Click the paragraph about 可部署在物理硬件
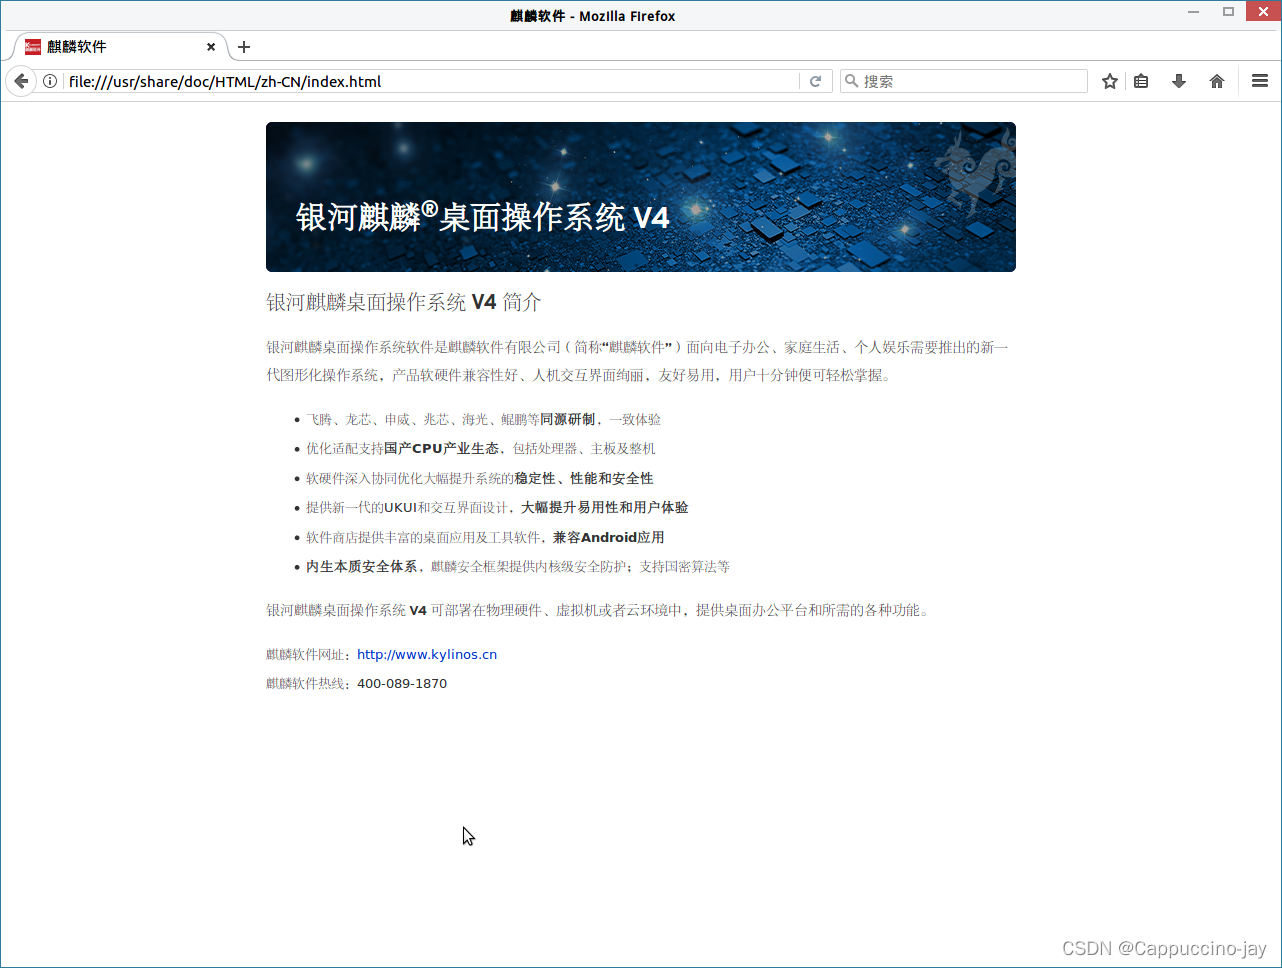 point(600,610)
